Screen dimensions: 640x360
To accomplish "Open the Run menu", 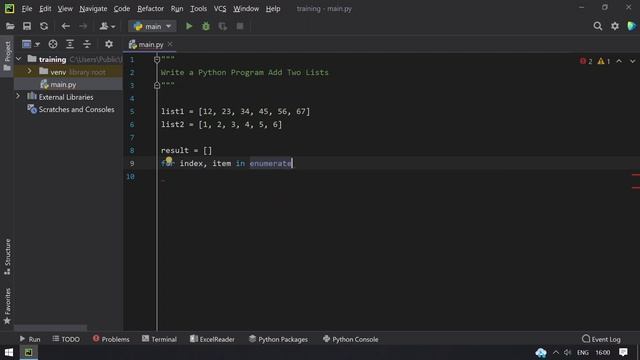I will click(x=177, y=9).
